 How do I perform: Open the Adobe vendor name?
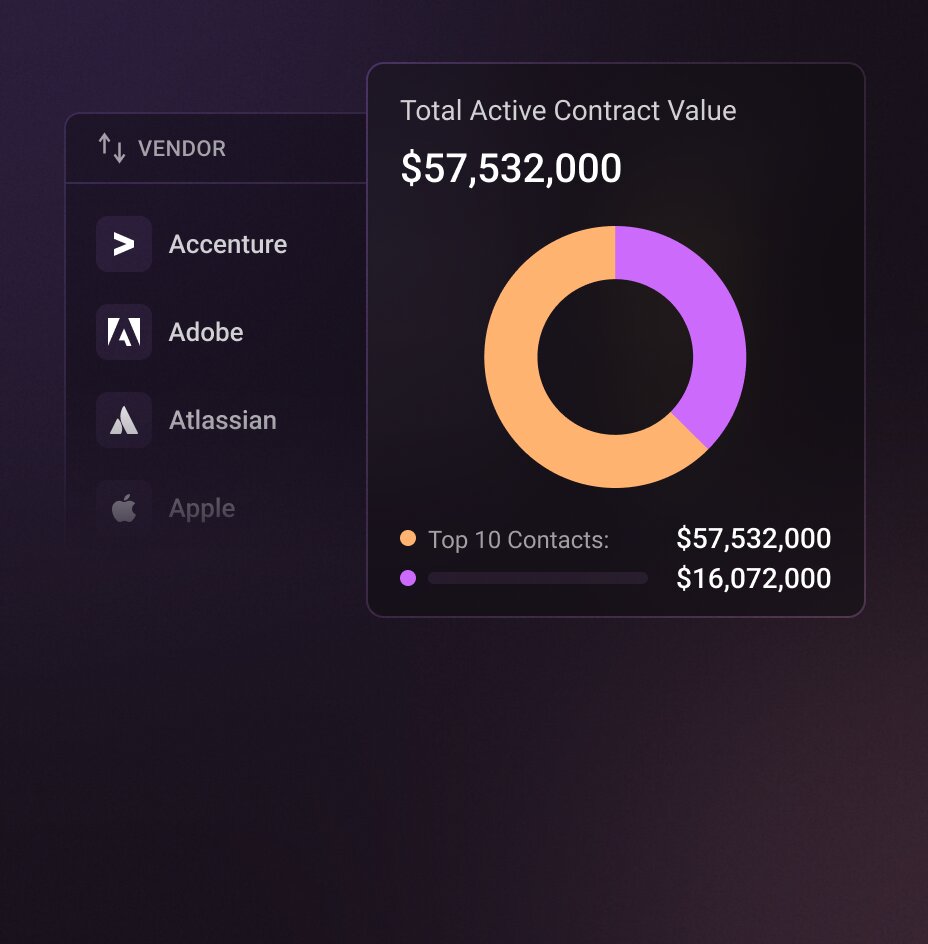[206, 332]
